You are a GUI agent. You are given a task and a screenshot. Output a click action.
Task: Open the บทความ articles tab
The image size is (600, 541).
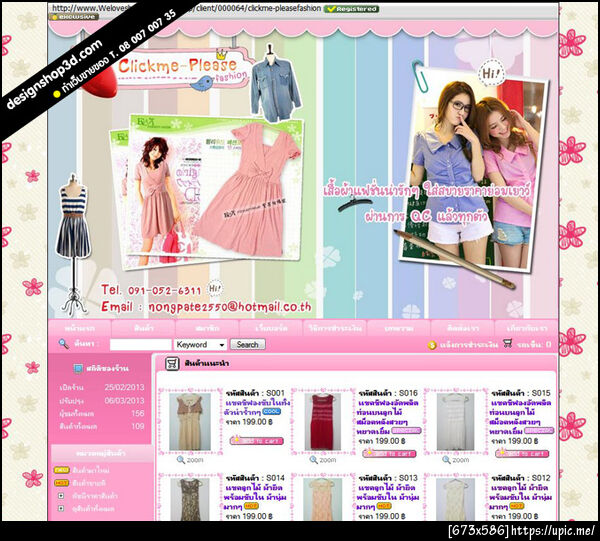click(399, 328)
